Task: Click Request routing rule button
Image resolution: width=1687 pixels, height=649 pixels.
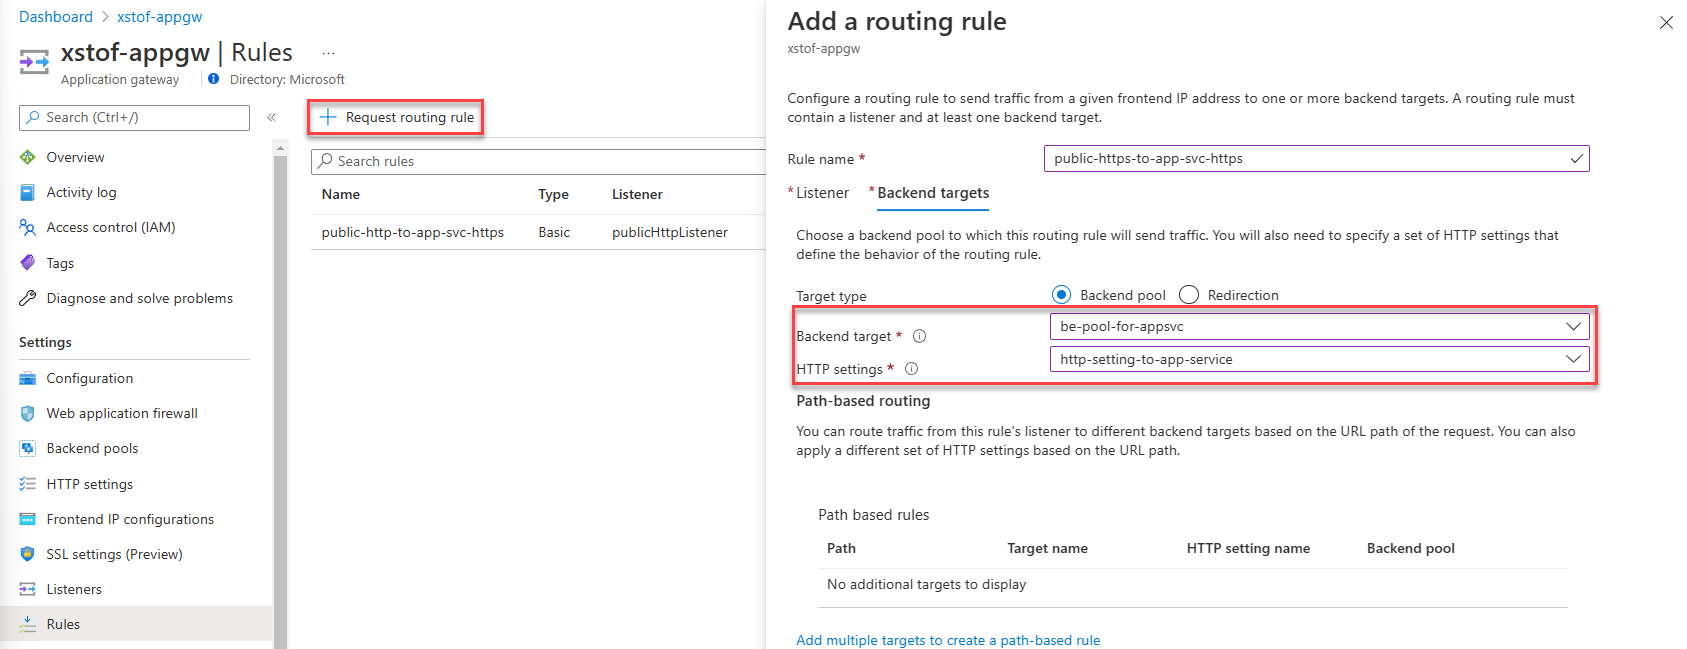Action: coord(397,118)
